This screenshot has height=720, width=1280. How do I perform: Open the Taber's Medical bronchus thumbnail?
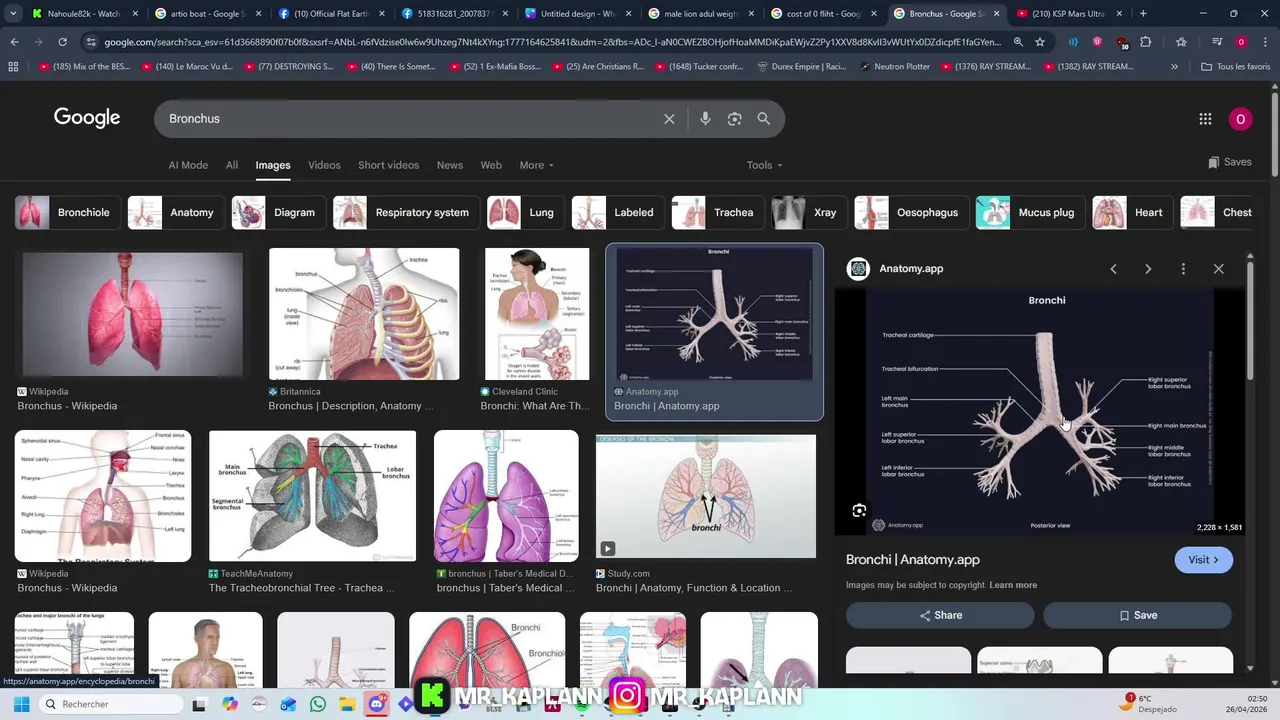pos(506,496)
